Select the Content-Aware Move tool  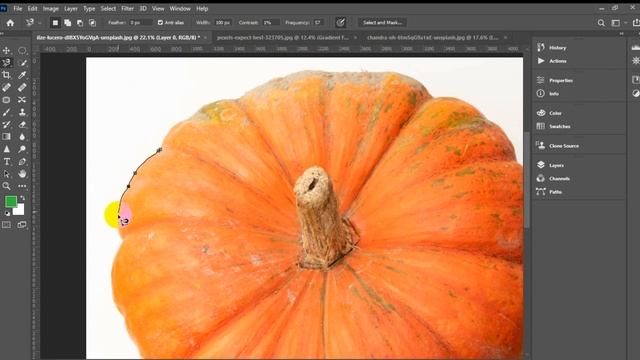(22, 100)
